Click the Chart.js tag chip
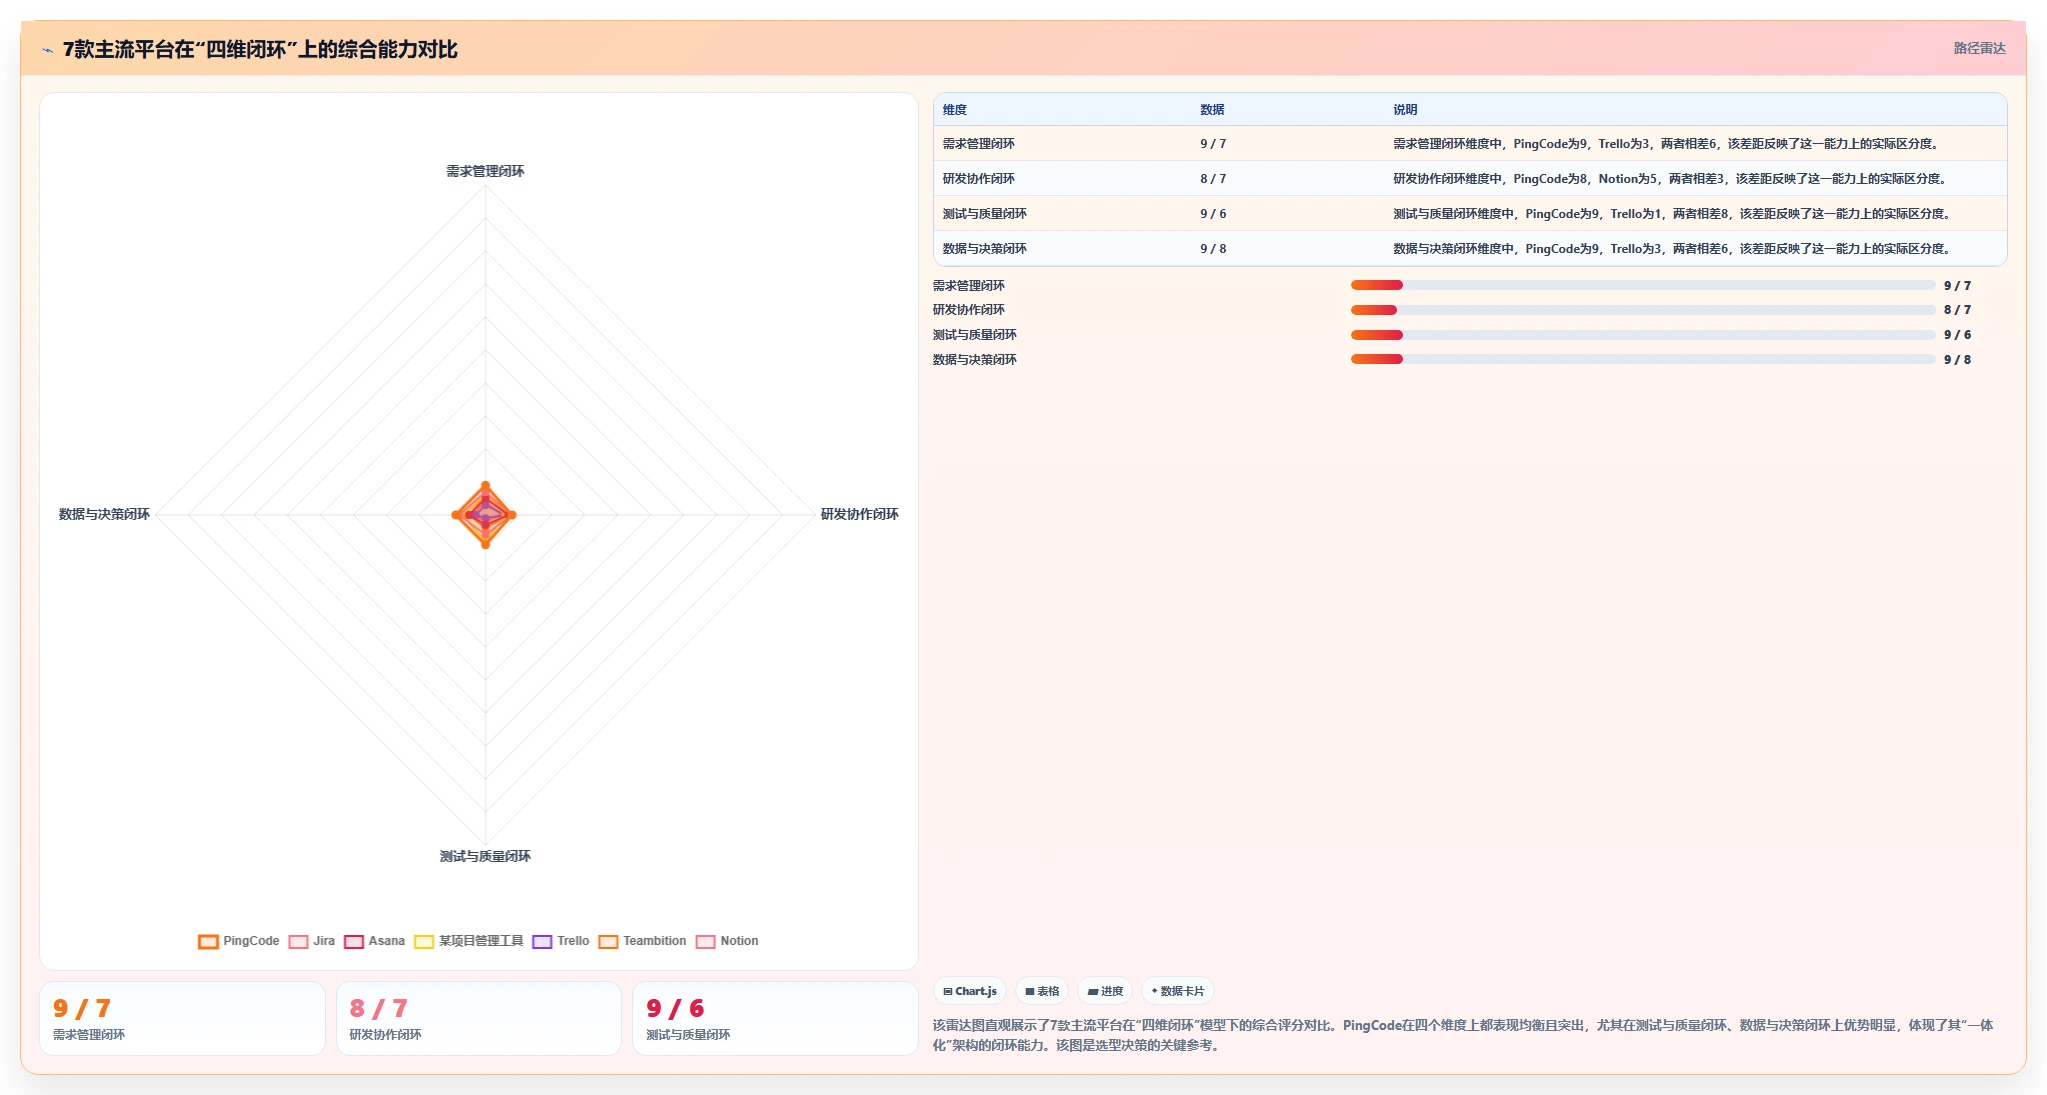The image size is (2047, 1095). click(x=970, y=991)
